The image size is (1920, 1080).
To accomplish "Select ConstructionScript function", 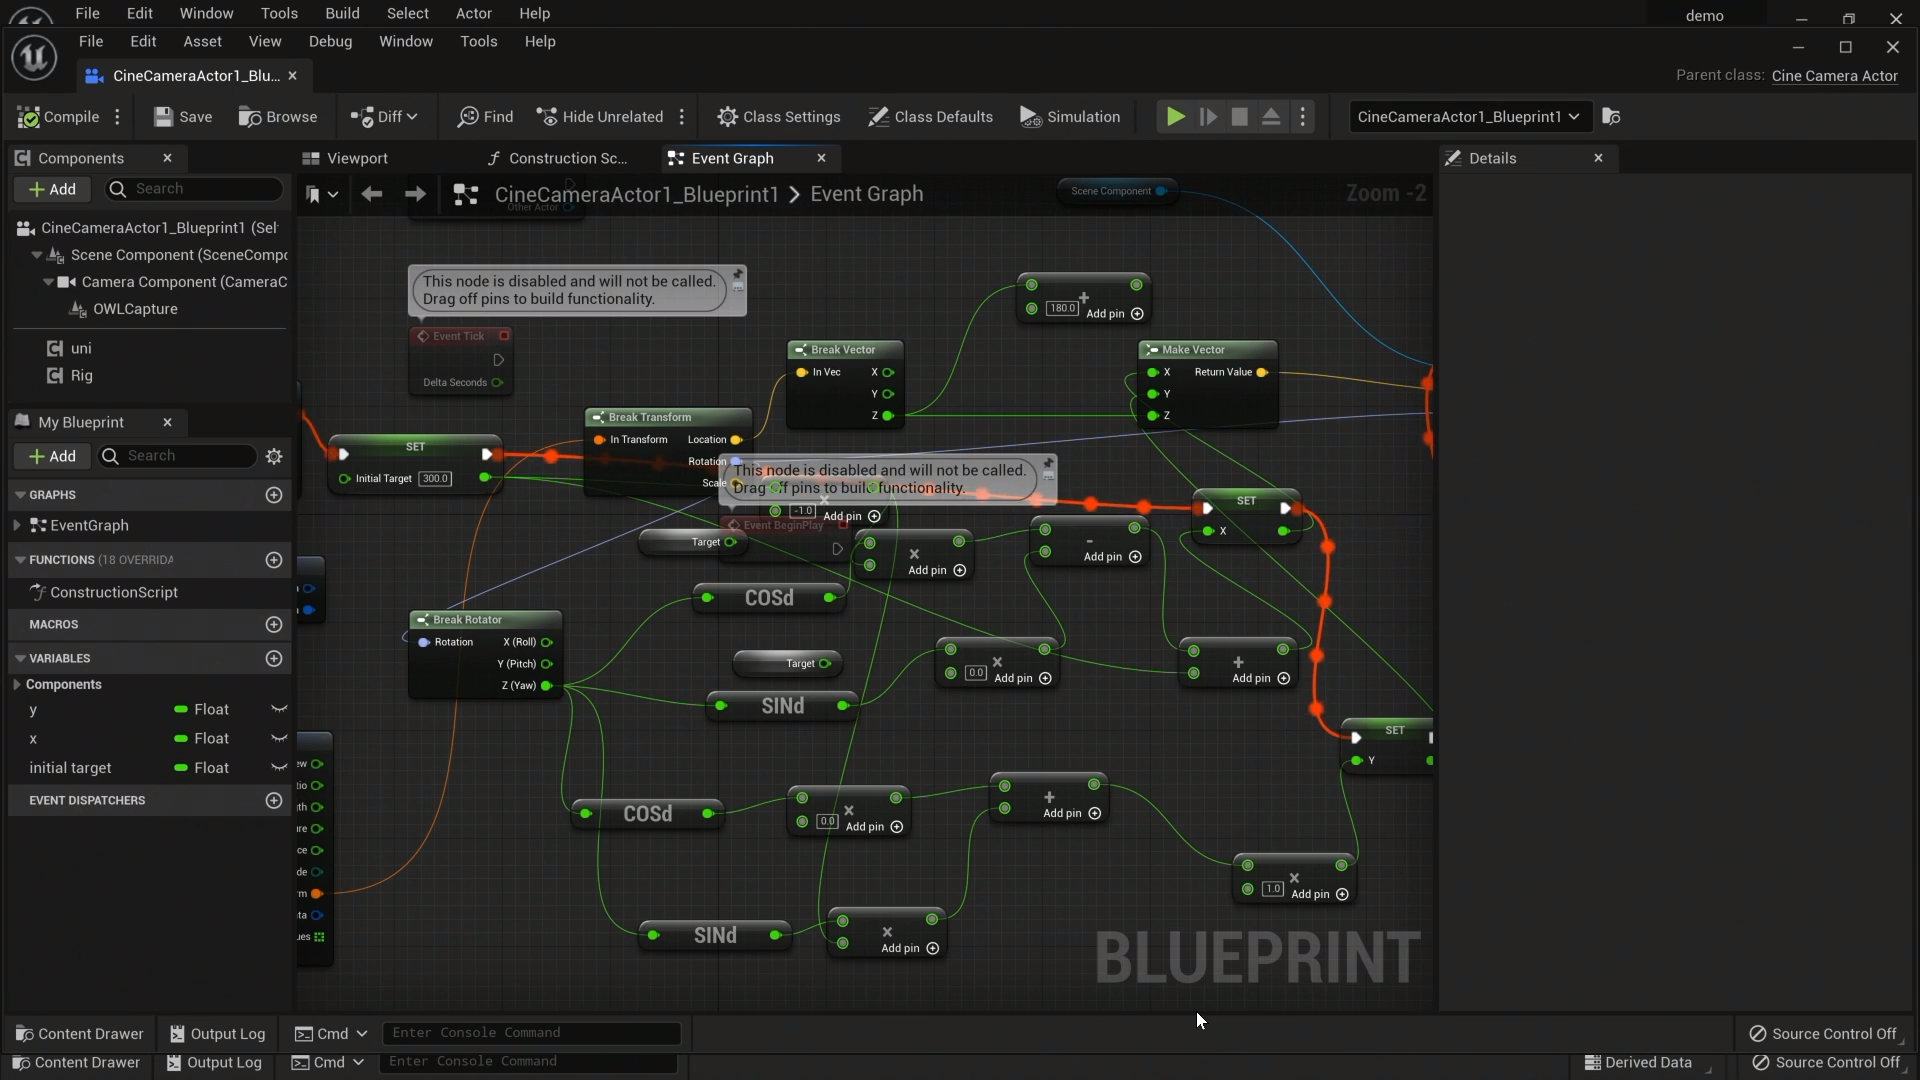I will 113,592.
